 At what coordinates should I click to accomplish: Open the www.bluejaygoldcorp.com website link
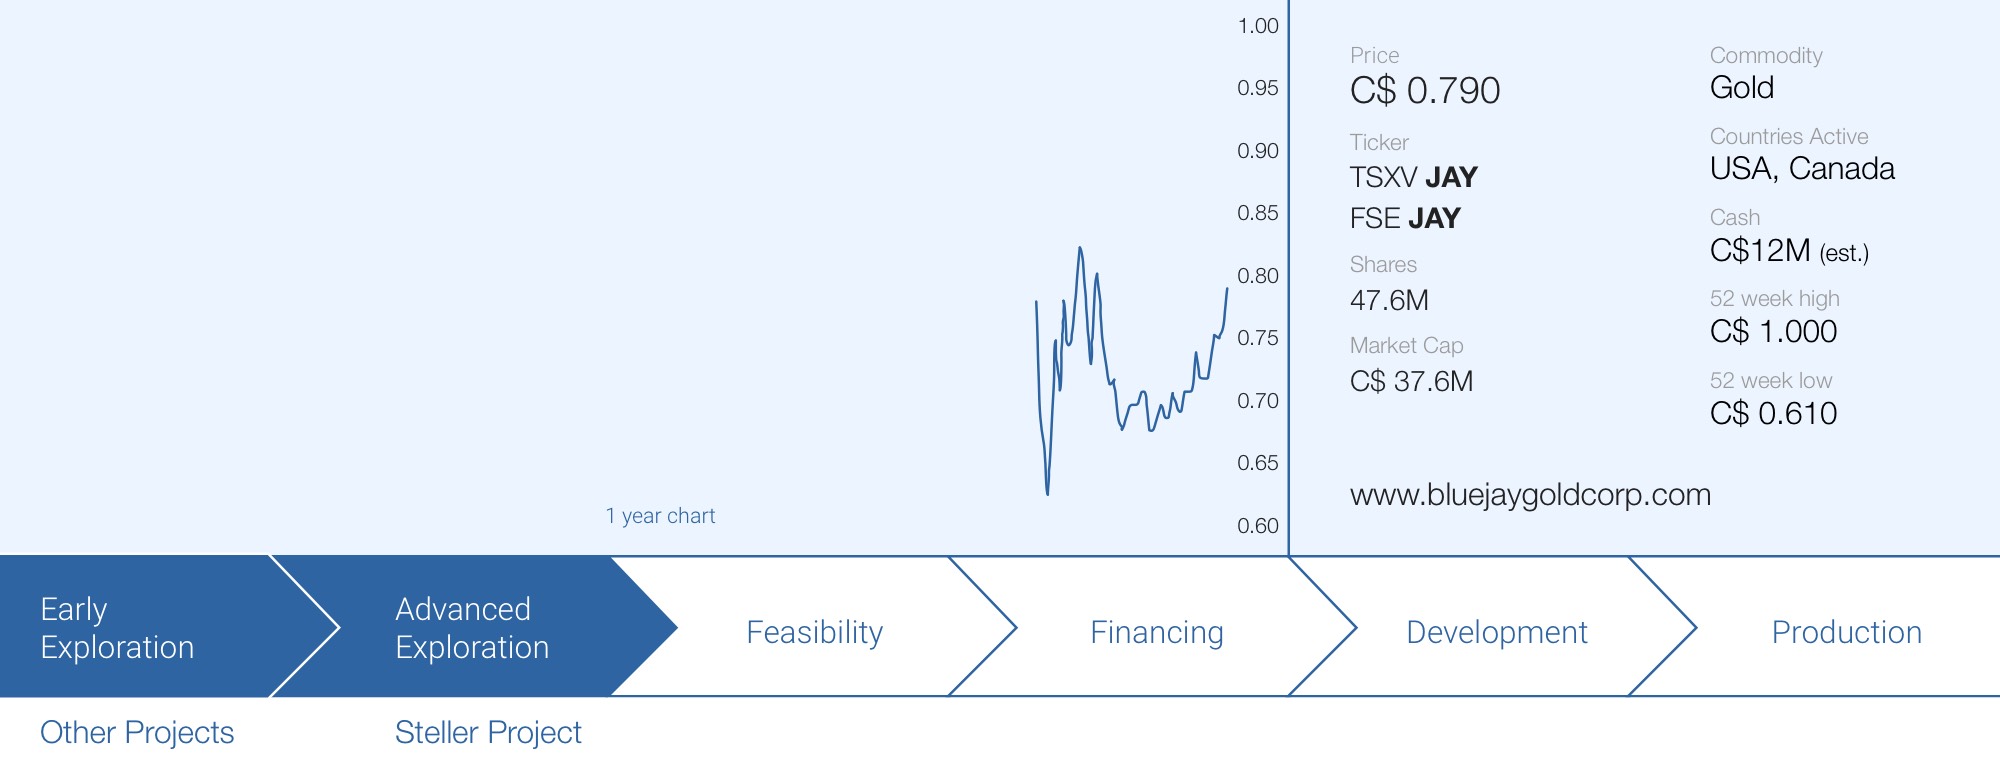pos(1530,495)
